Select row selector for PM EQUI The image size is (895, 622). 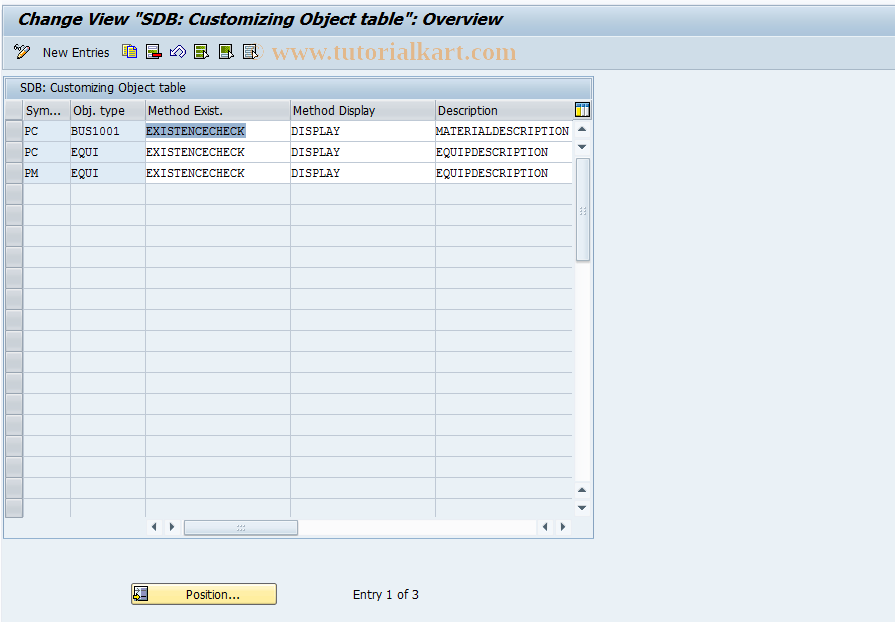pos(14,173)
